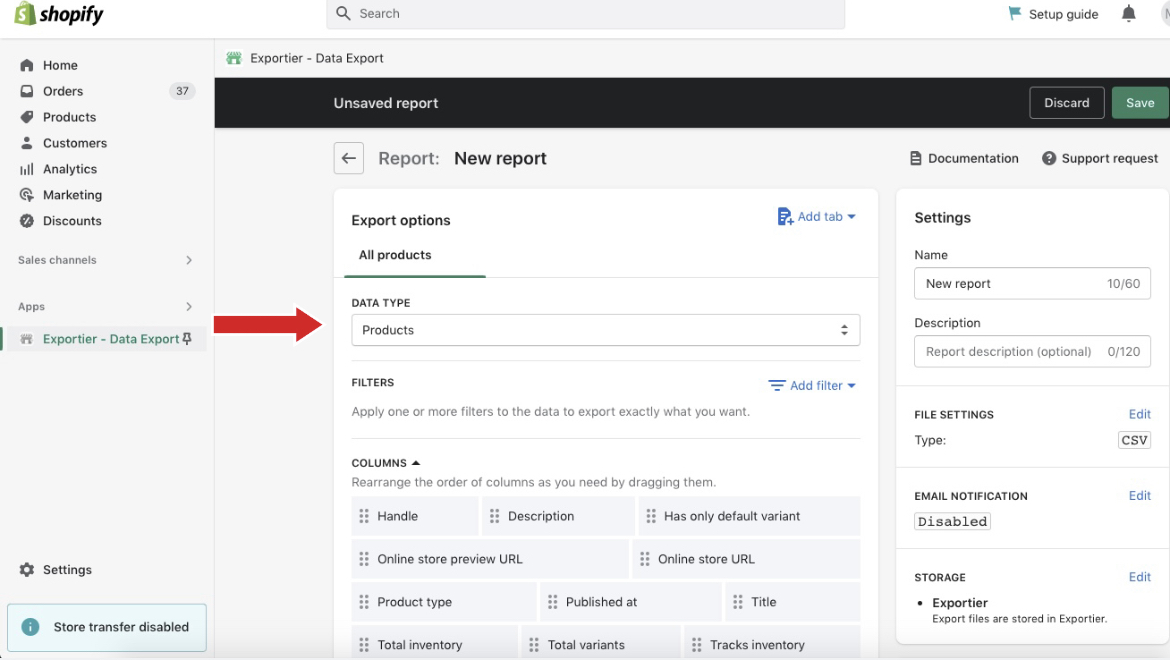This screenshot has width=1170, height=660.
Task: Grab the Product type column drag handle
Action: (364, 602)
